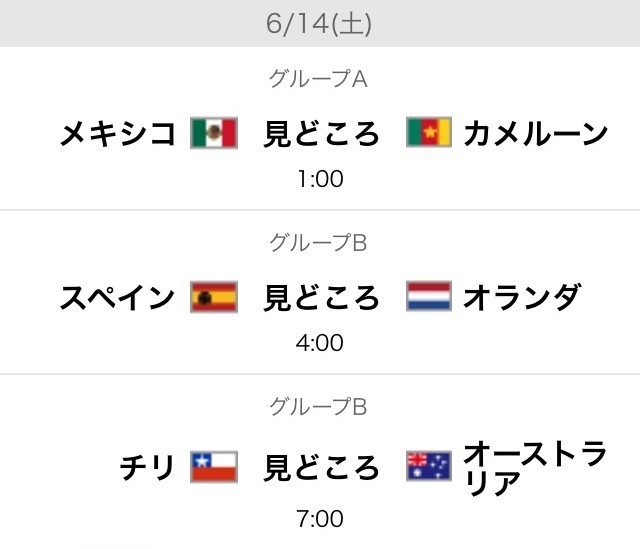Click the グループA label
640x549 pixels.
[320, 78]
